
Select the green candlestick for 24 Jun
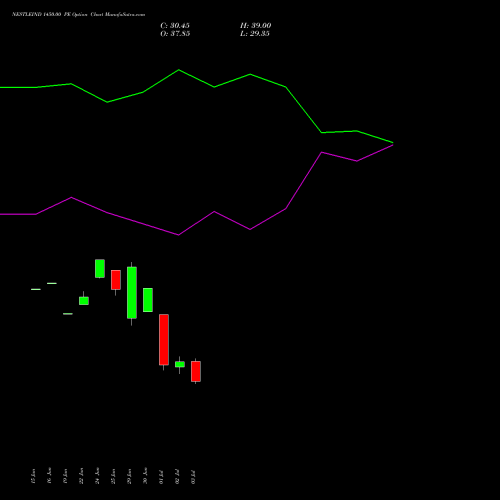[100, 268]
